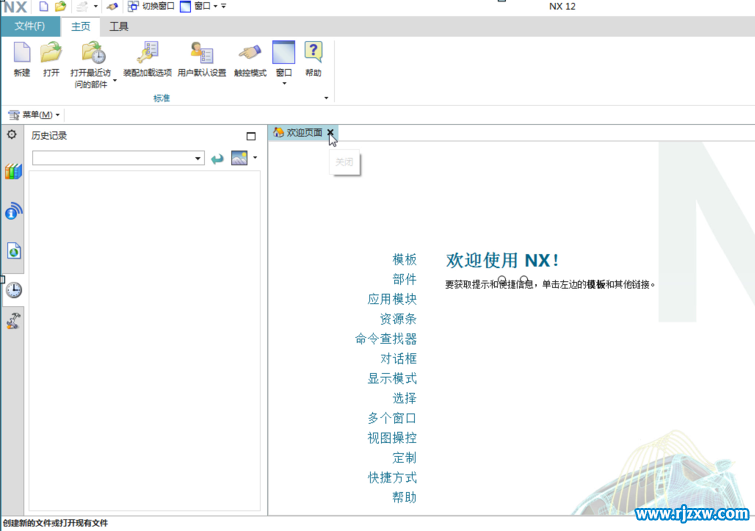This screenshot has height=531, width=755.
Task: Open the Roles tab in resource bar
Action: (x=13, y=321)
